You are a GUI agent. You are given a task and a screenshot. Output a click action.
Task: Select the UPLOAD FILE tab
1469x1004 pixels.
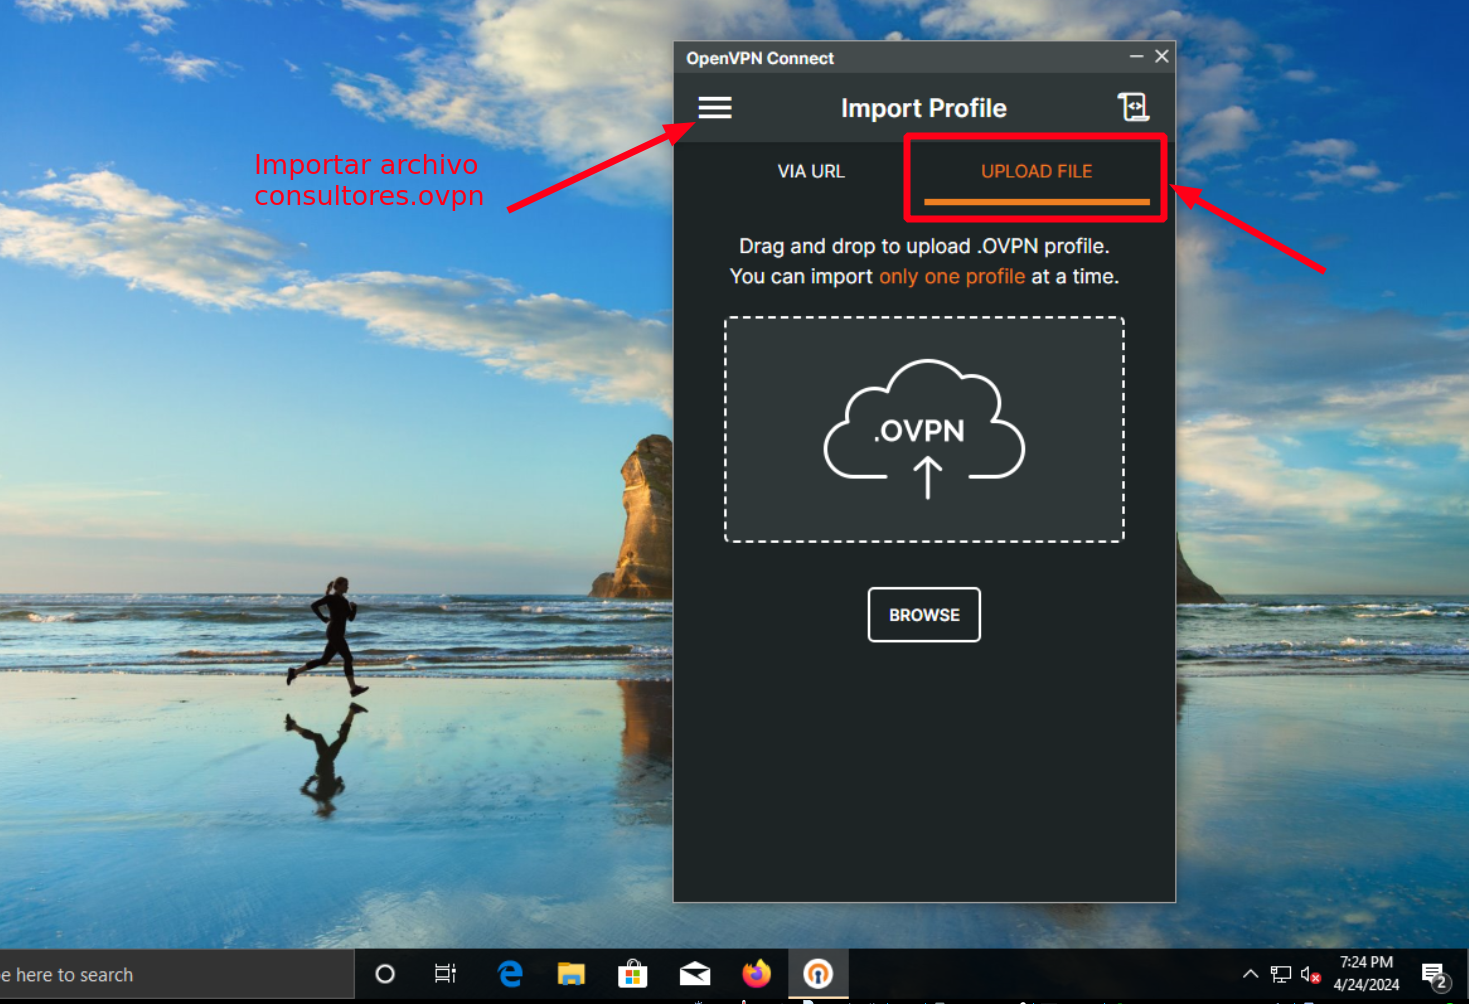(x=1035, y=171)
